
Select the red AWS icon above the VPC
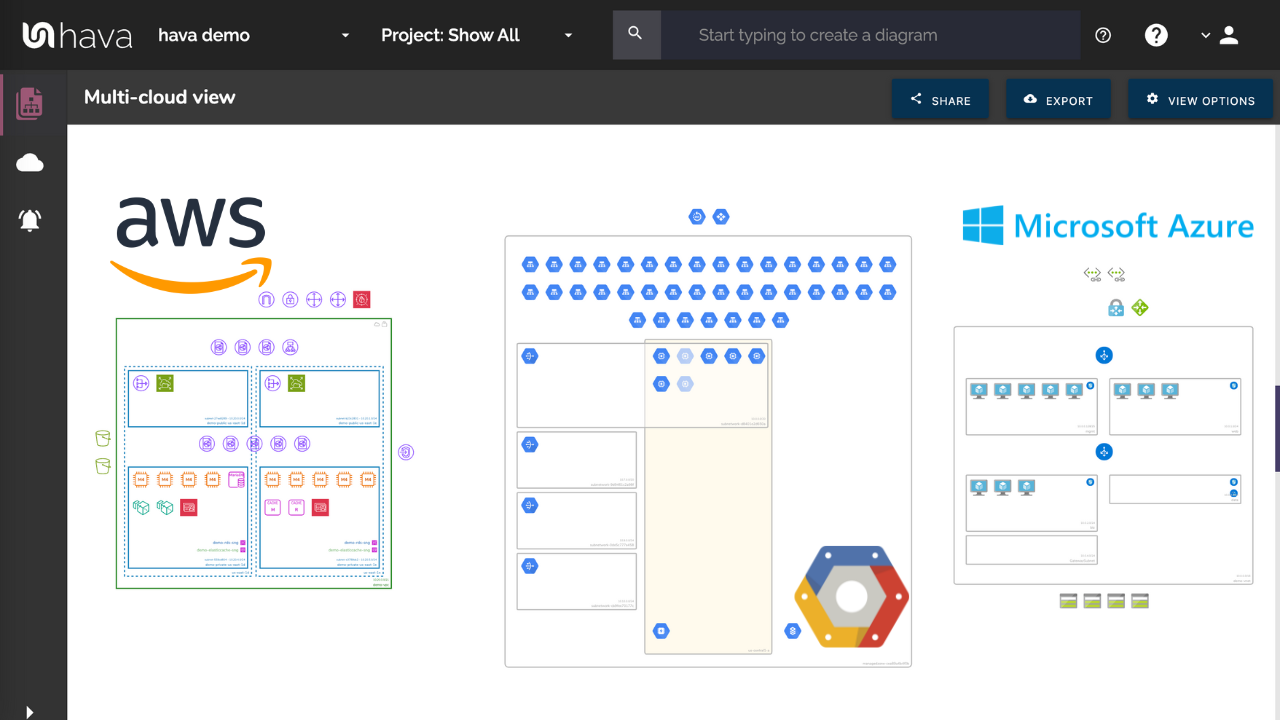362,299
